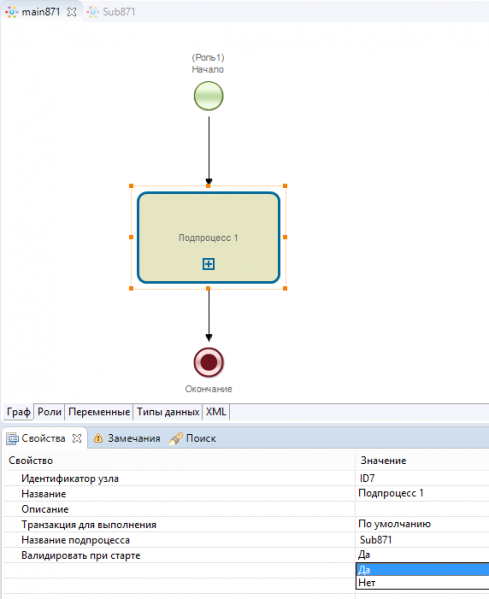
Task: Open the Sub871 editor tab
Action: coord(111,12)
